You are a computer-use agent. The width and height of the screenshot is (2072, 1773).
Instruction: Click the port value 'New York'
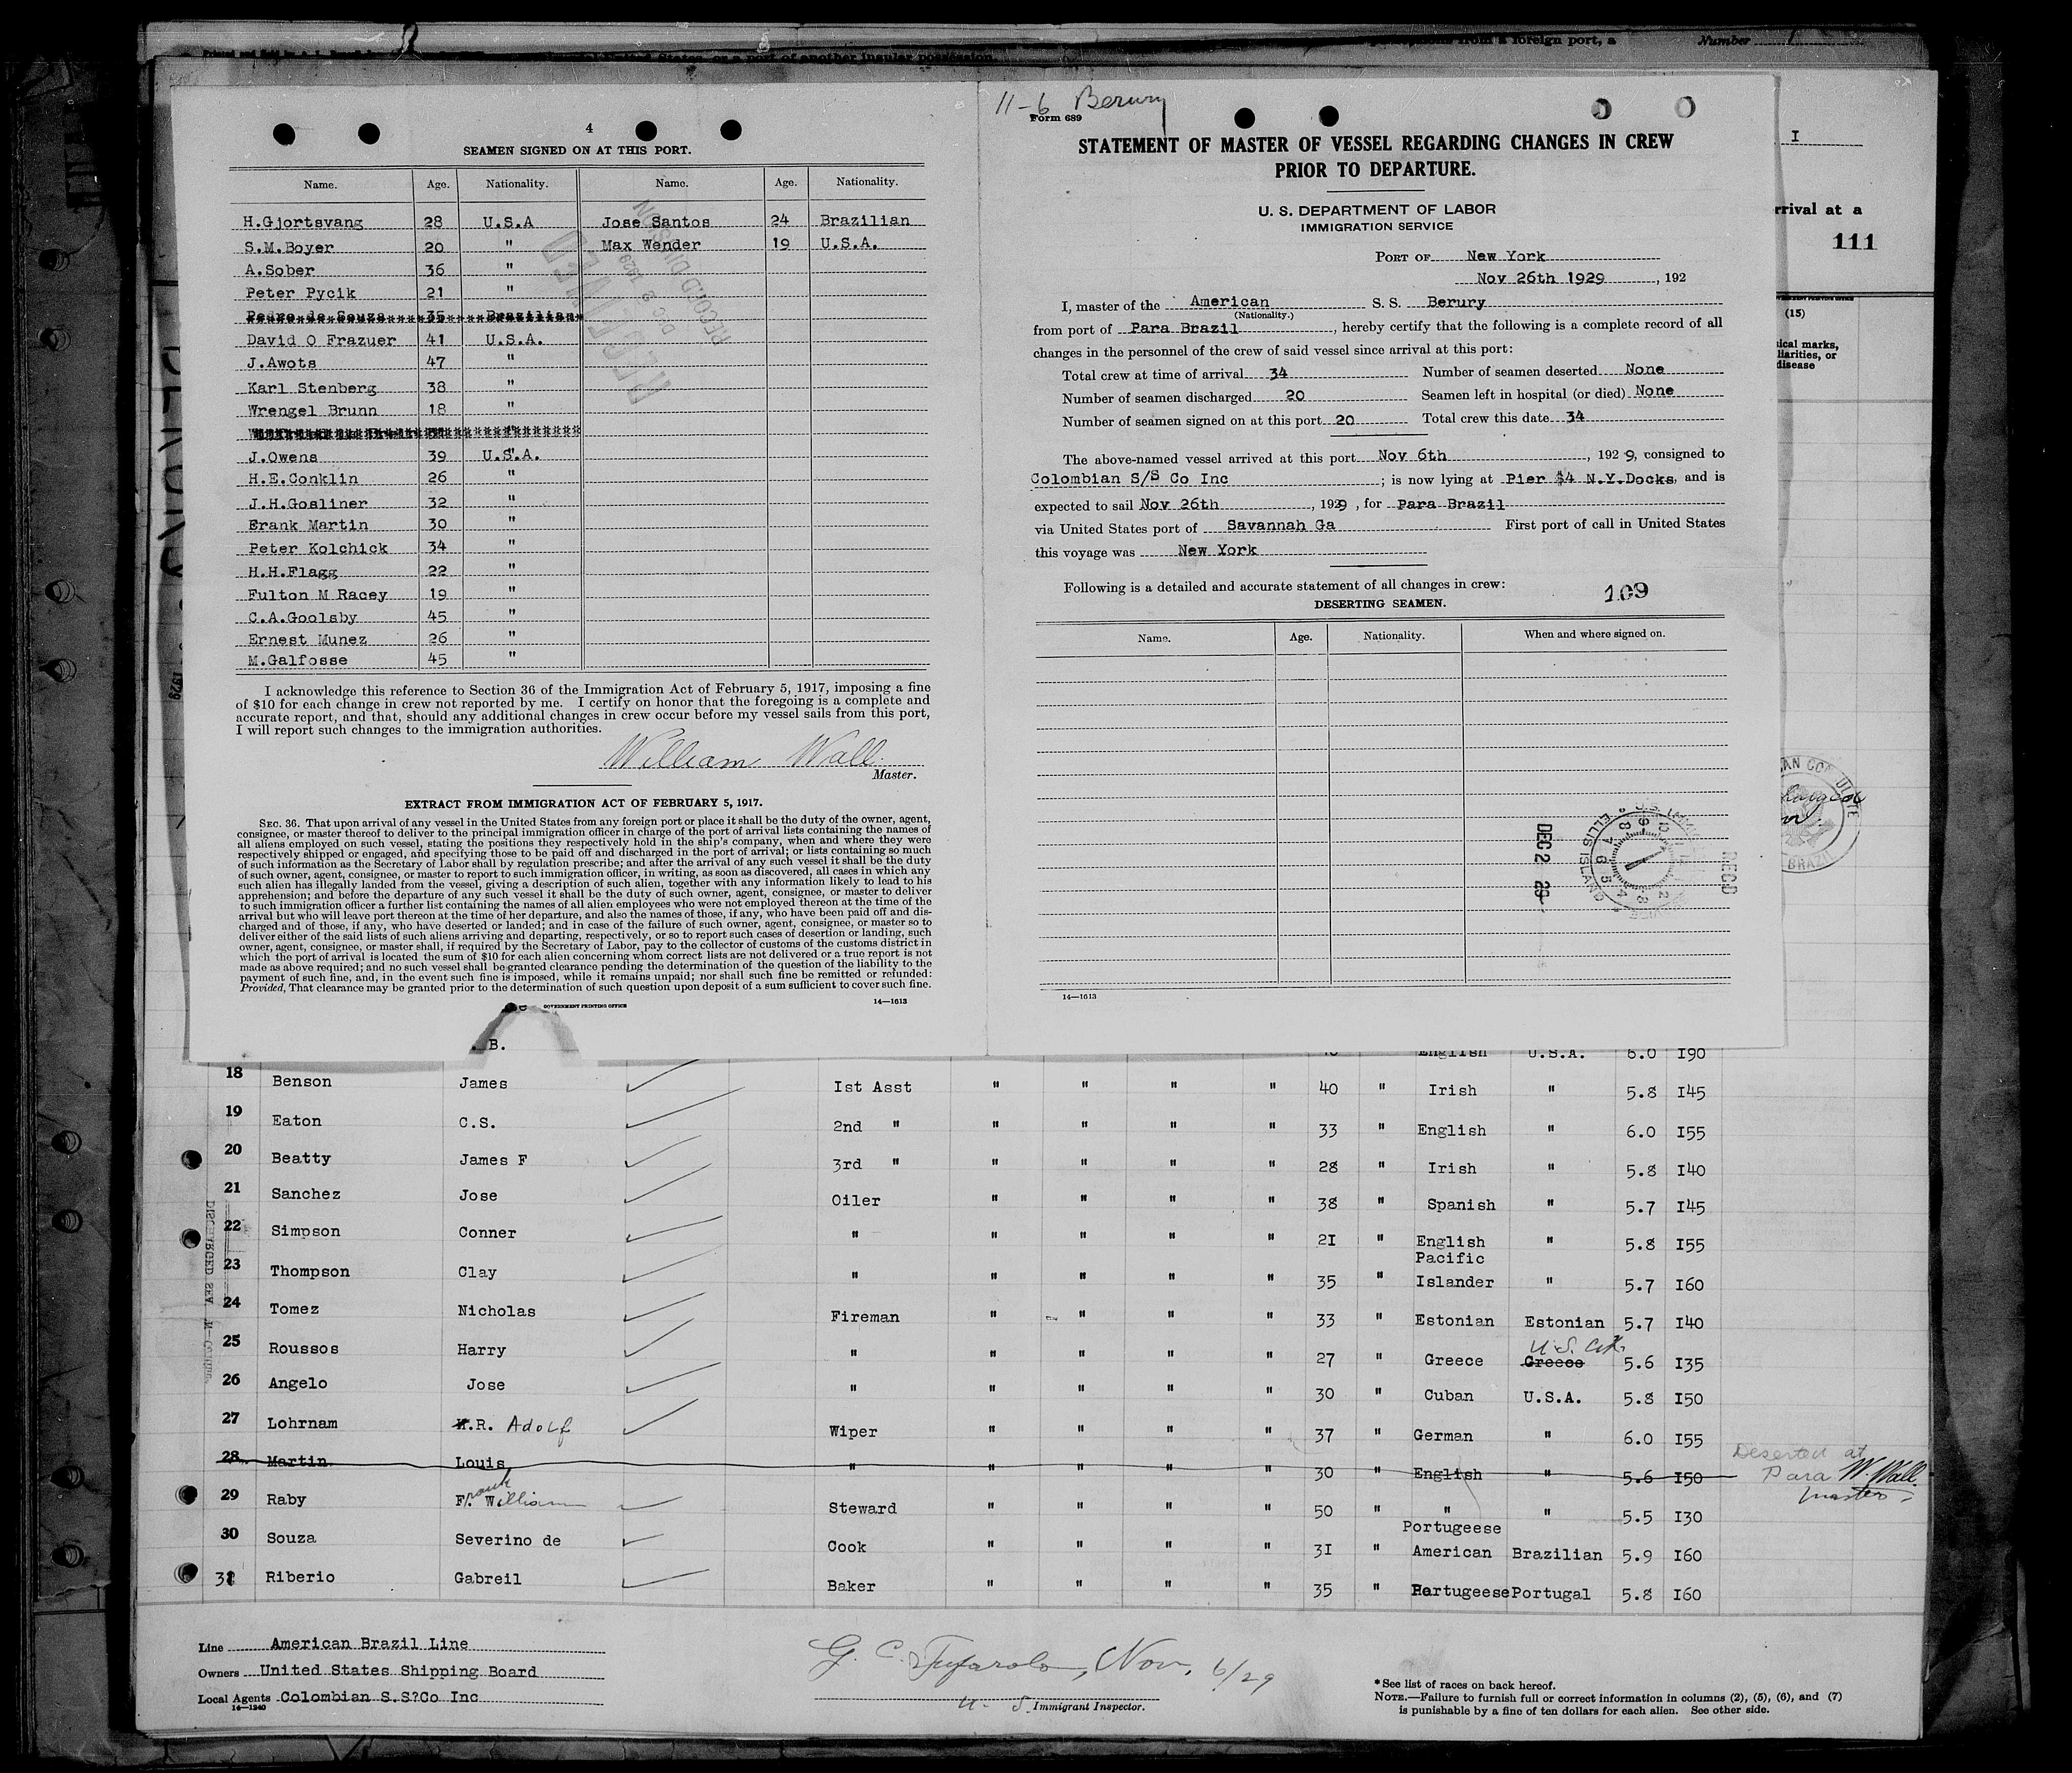(x=1506, y=256)
